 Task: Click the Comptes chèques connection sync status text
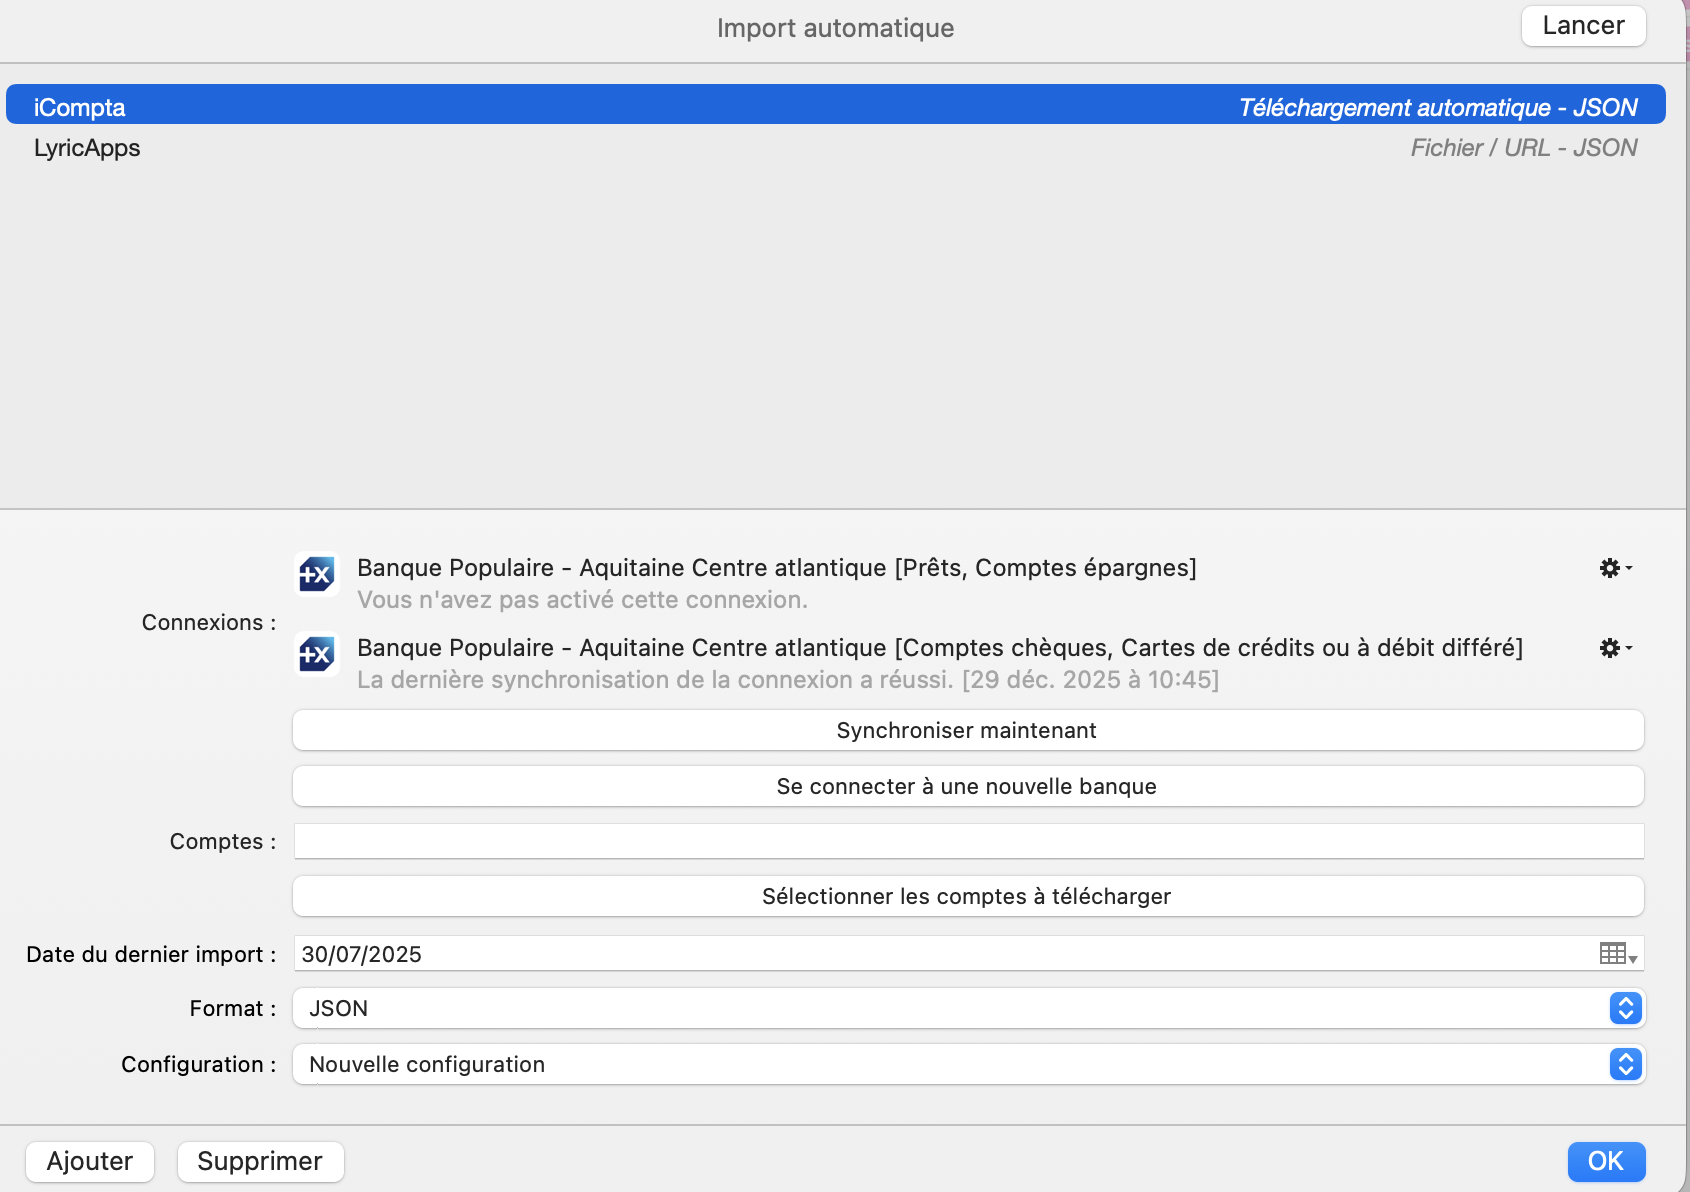click(x=787, y=680)
